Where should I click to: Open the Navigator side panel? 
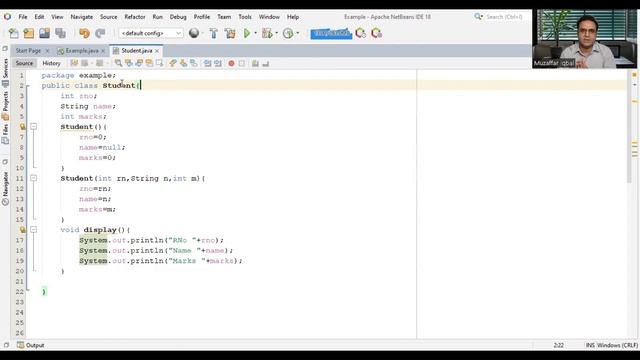5,188
